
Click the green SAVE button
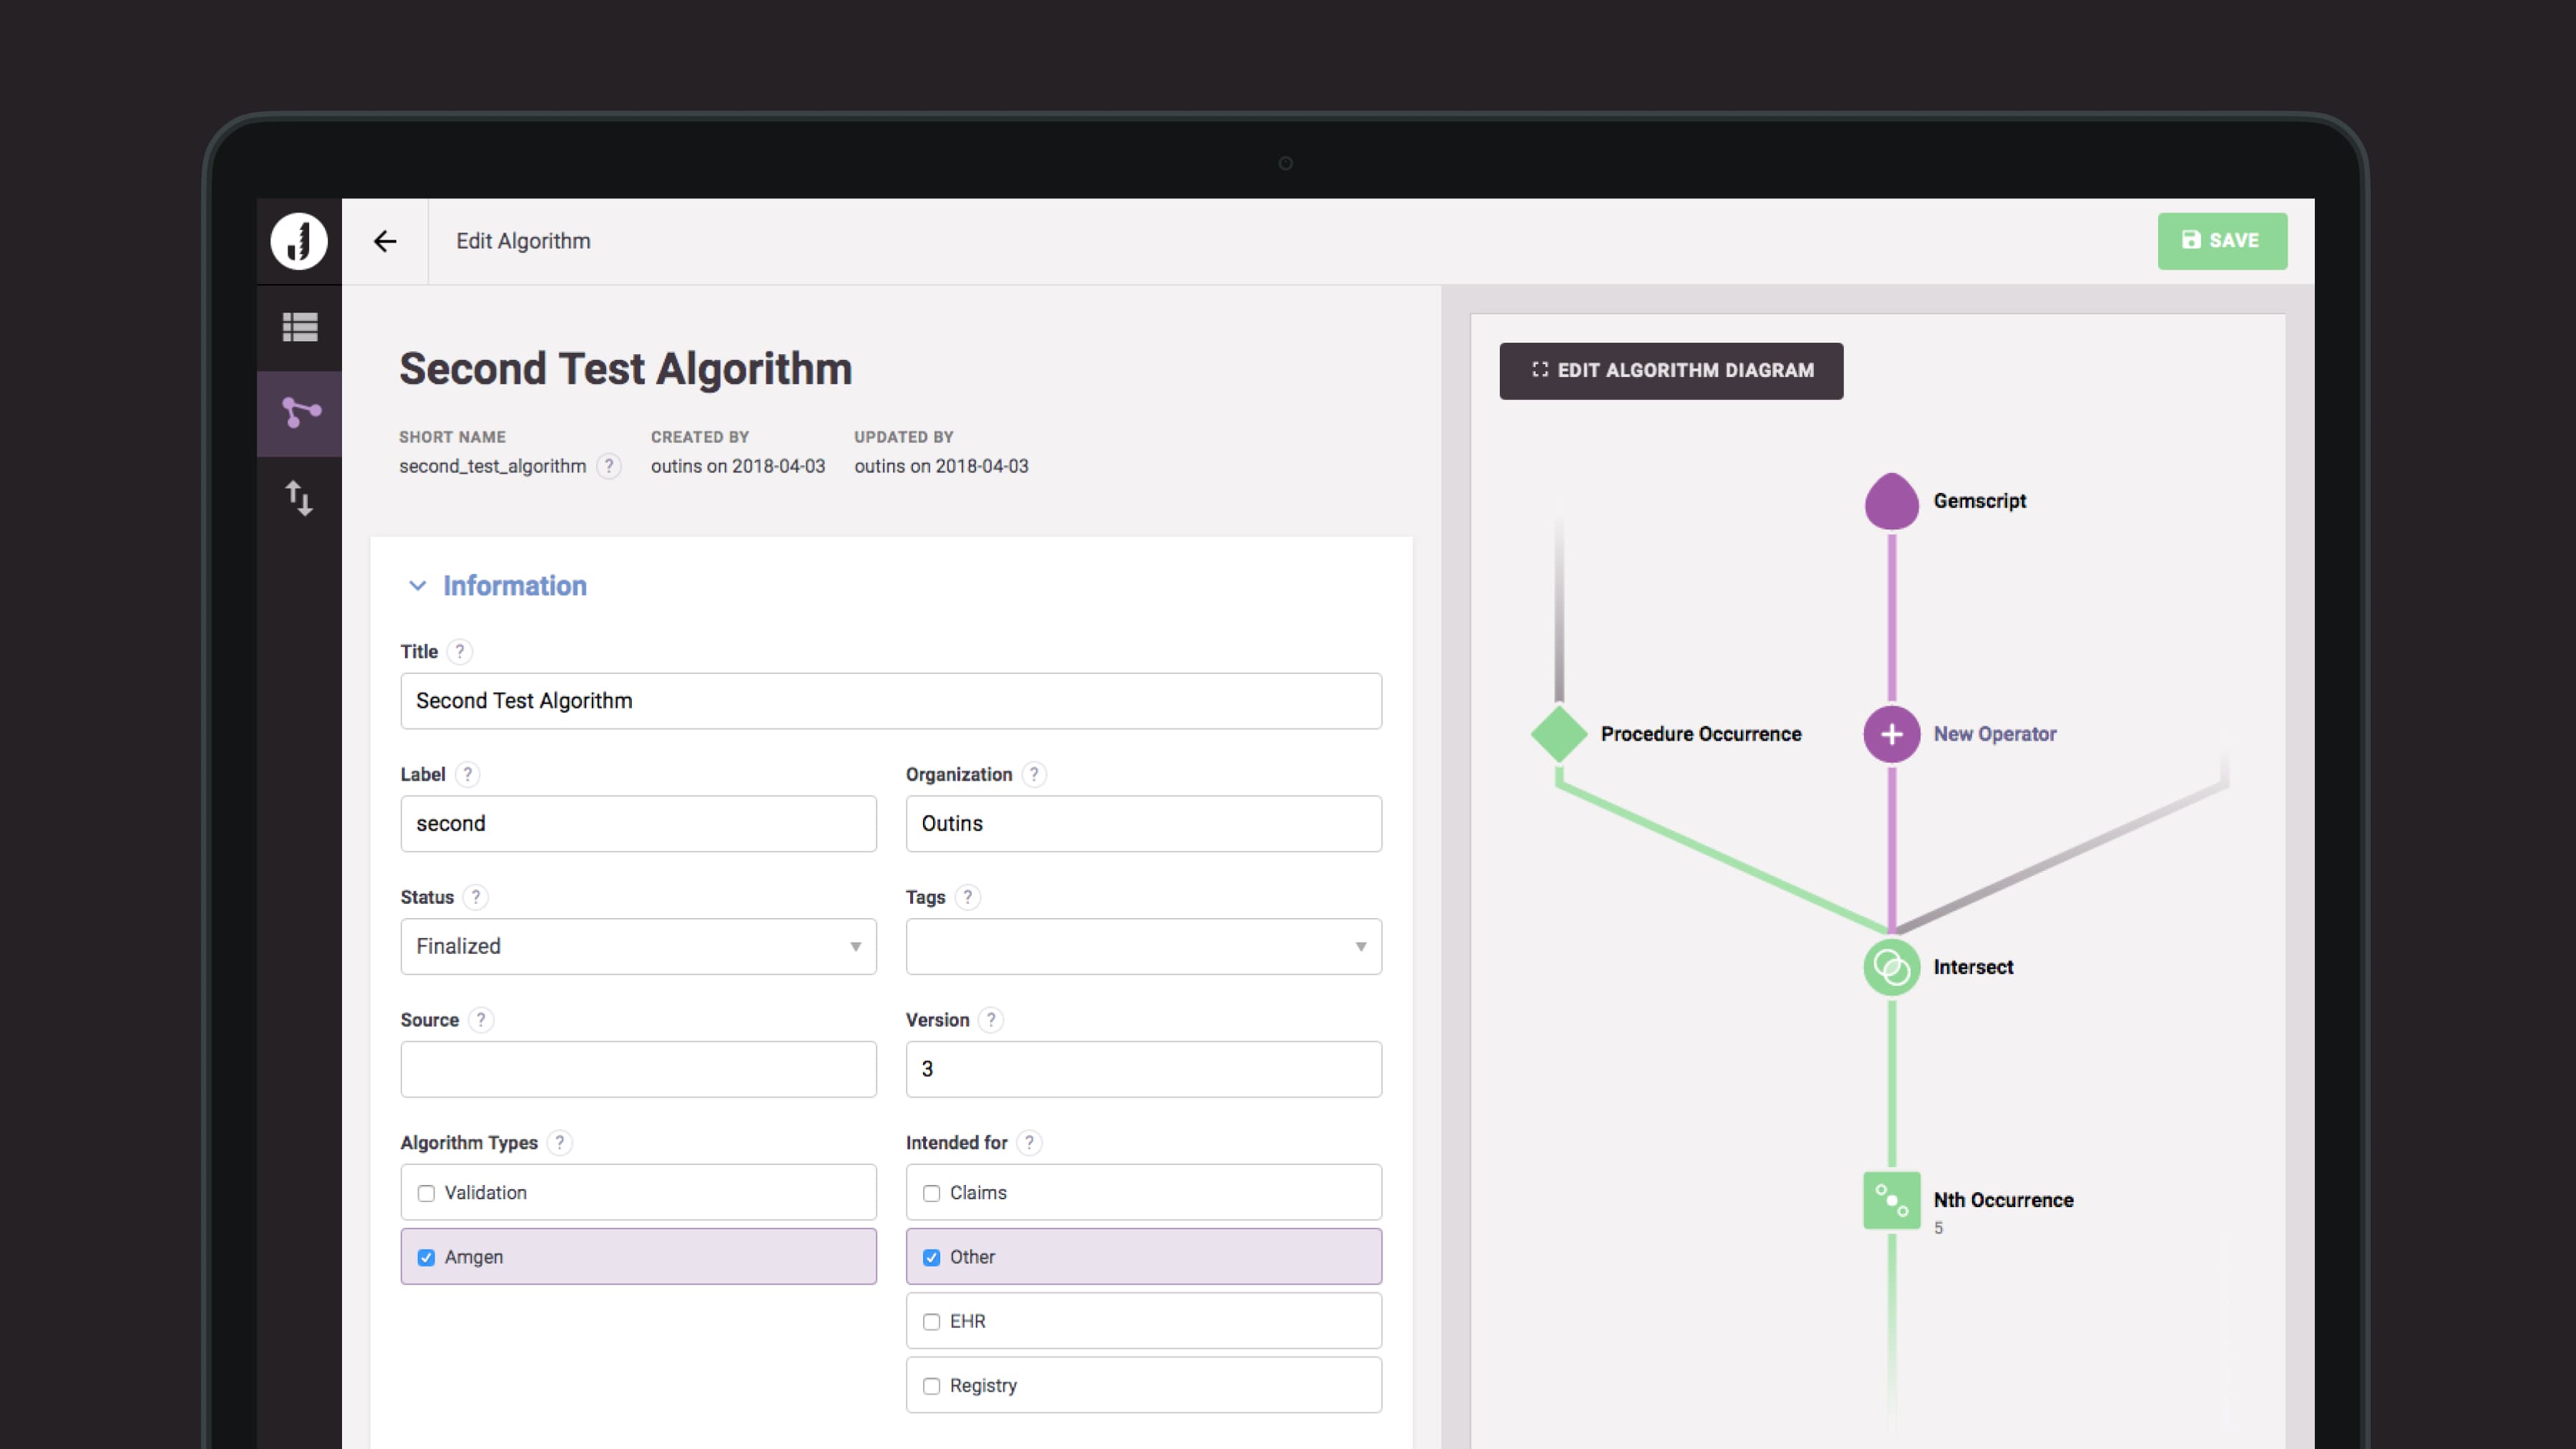click(x=2220, y=240)
